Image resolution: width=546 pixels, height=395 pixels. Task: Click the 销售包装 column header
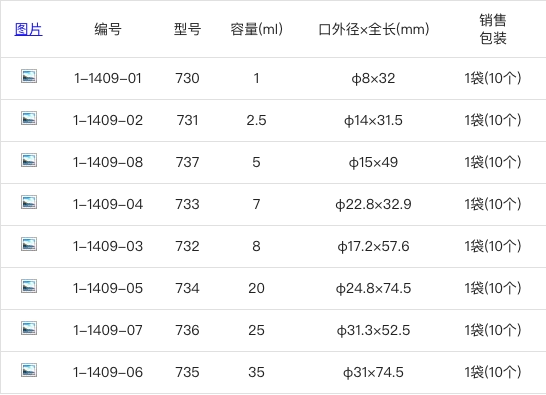point(493,29)
